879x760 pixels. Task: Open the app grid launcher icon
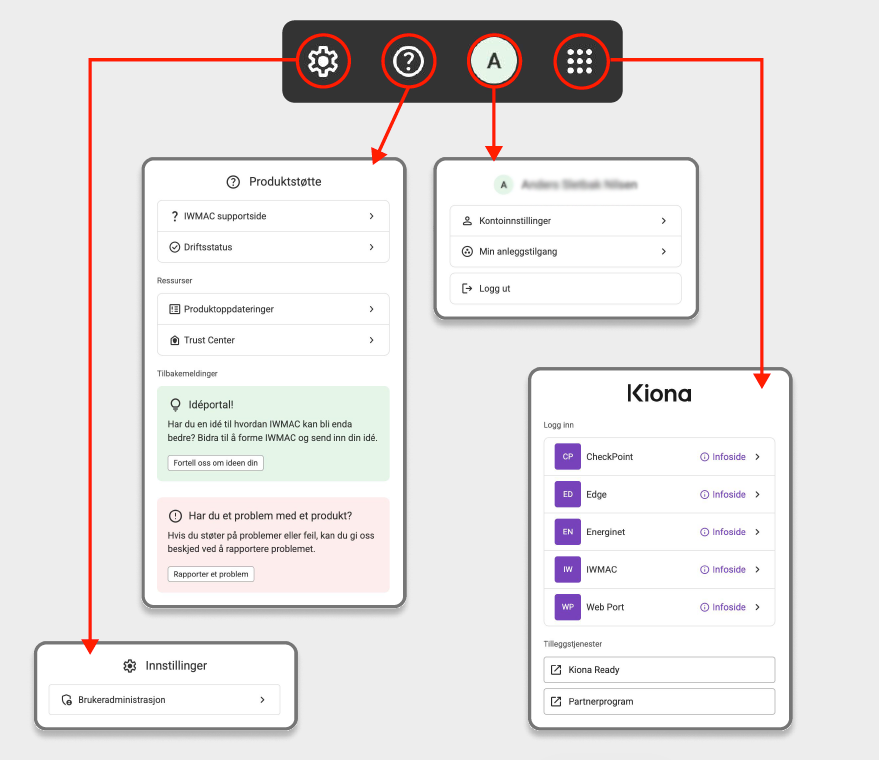tap(580, 61)
